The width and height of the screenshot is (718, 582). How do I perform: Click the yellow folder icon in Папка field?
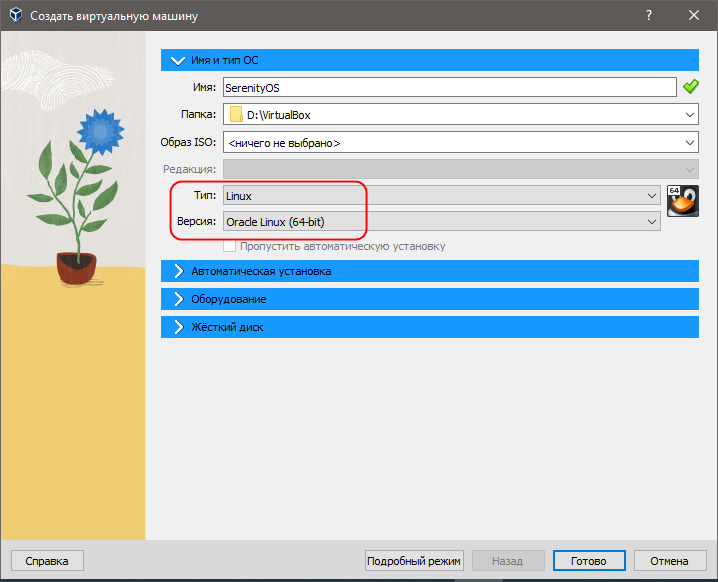pos(236,114)
